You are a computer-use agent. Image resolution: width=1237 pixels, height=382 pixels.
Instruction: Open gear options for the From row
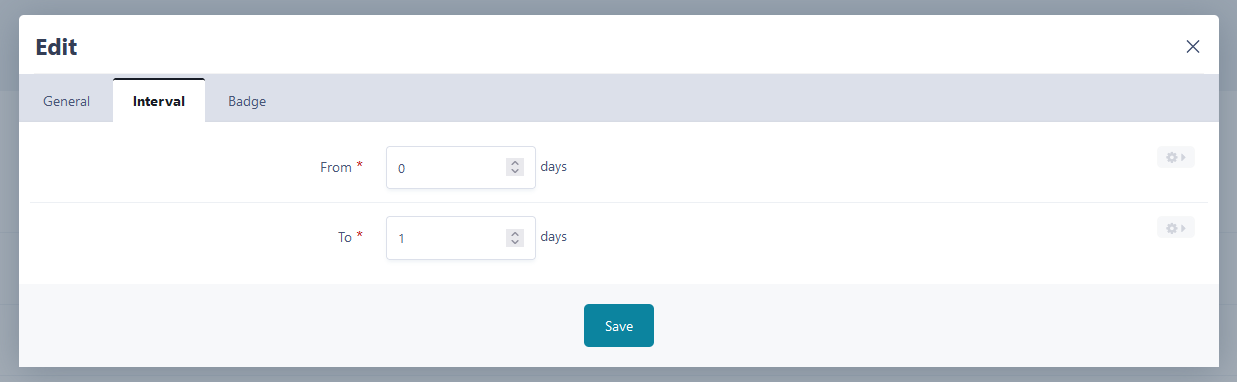tap(1176, 158)
